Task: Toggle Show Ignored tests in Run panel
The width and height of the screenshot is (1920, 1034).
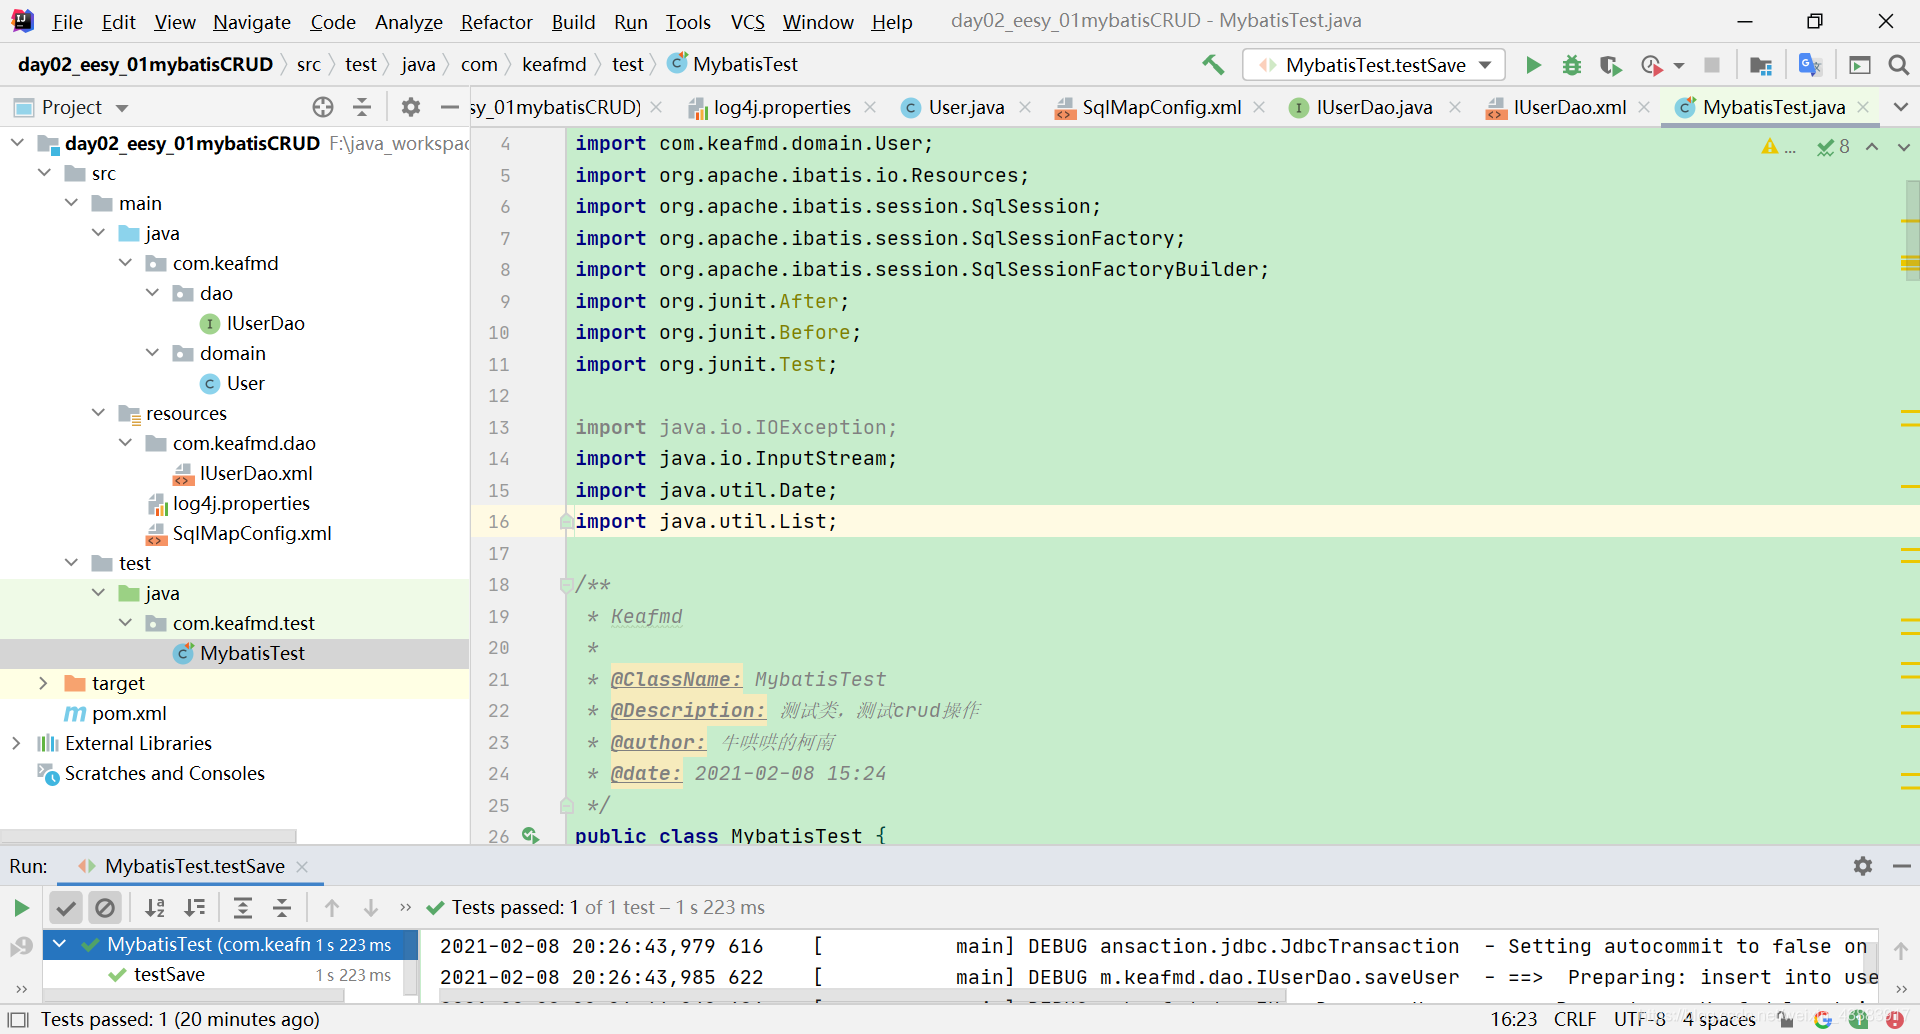Action: [x=105, y=908]
